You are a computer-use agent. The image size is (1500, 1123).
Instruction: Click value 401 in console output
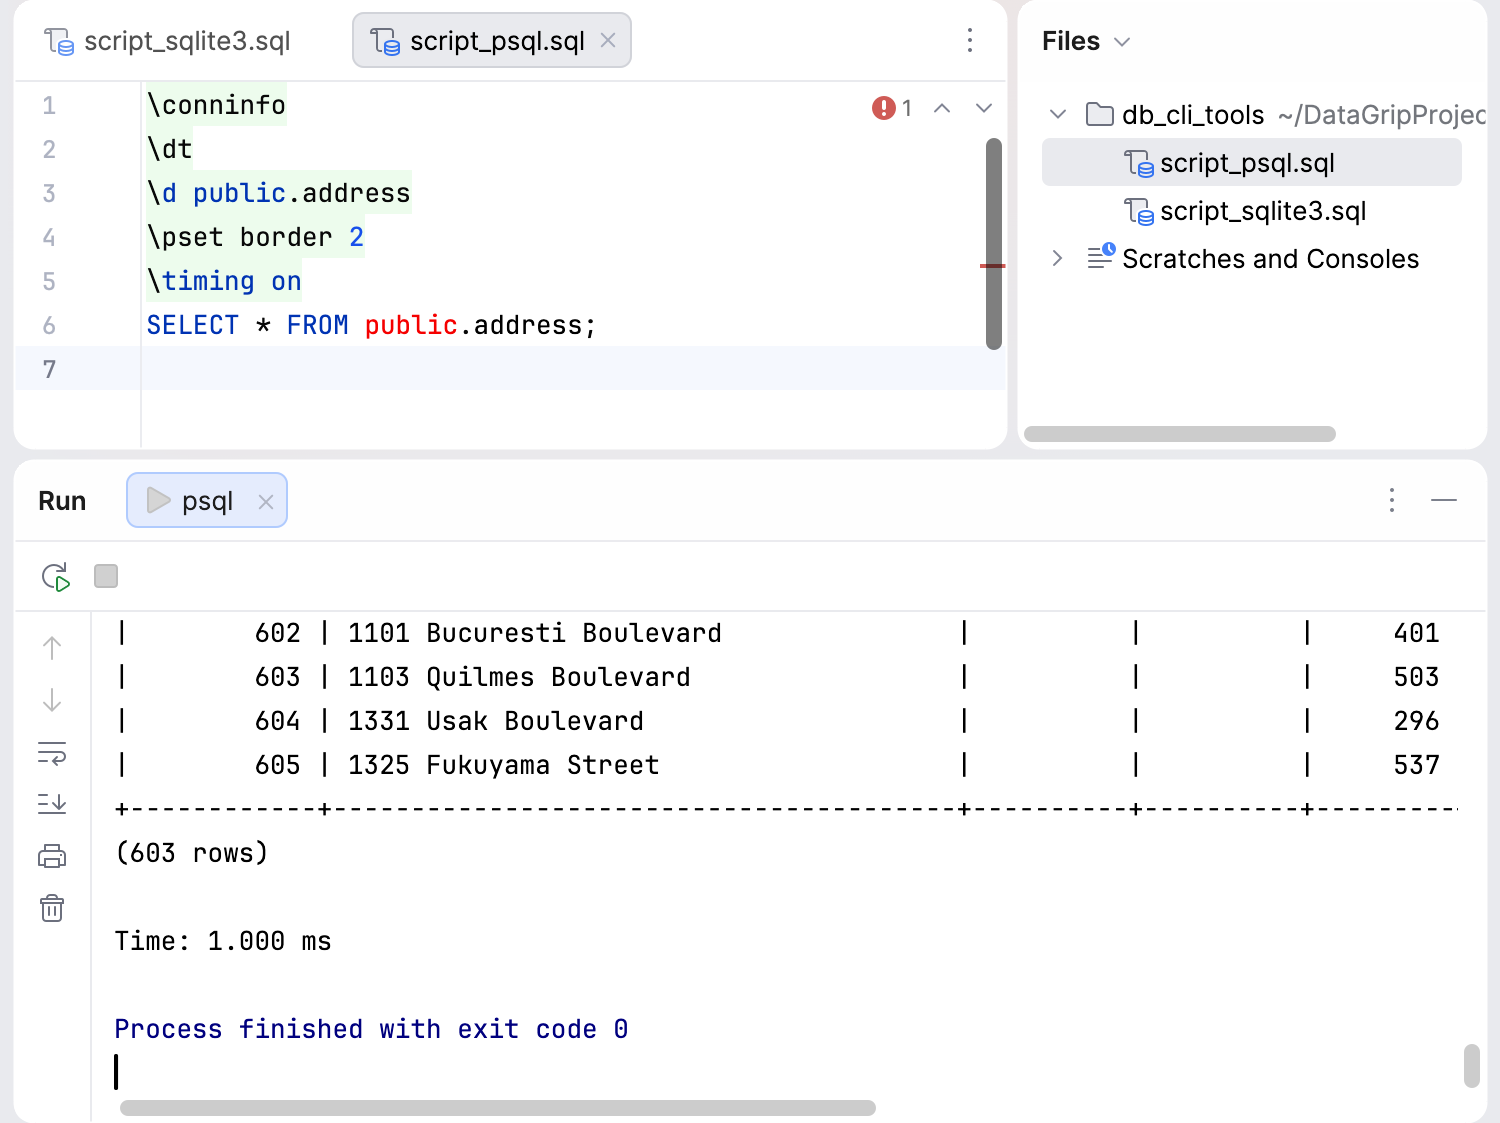[1417, 633]
